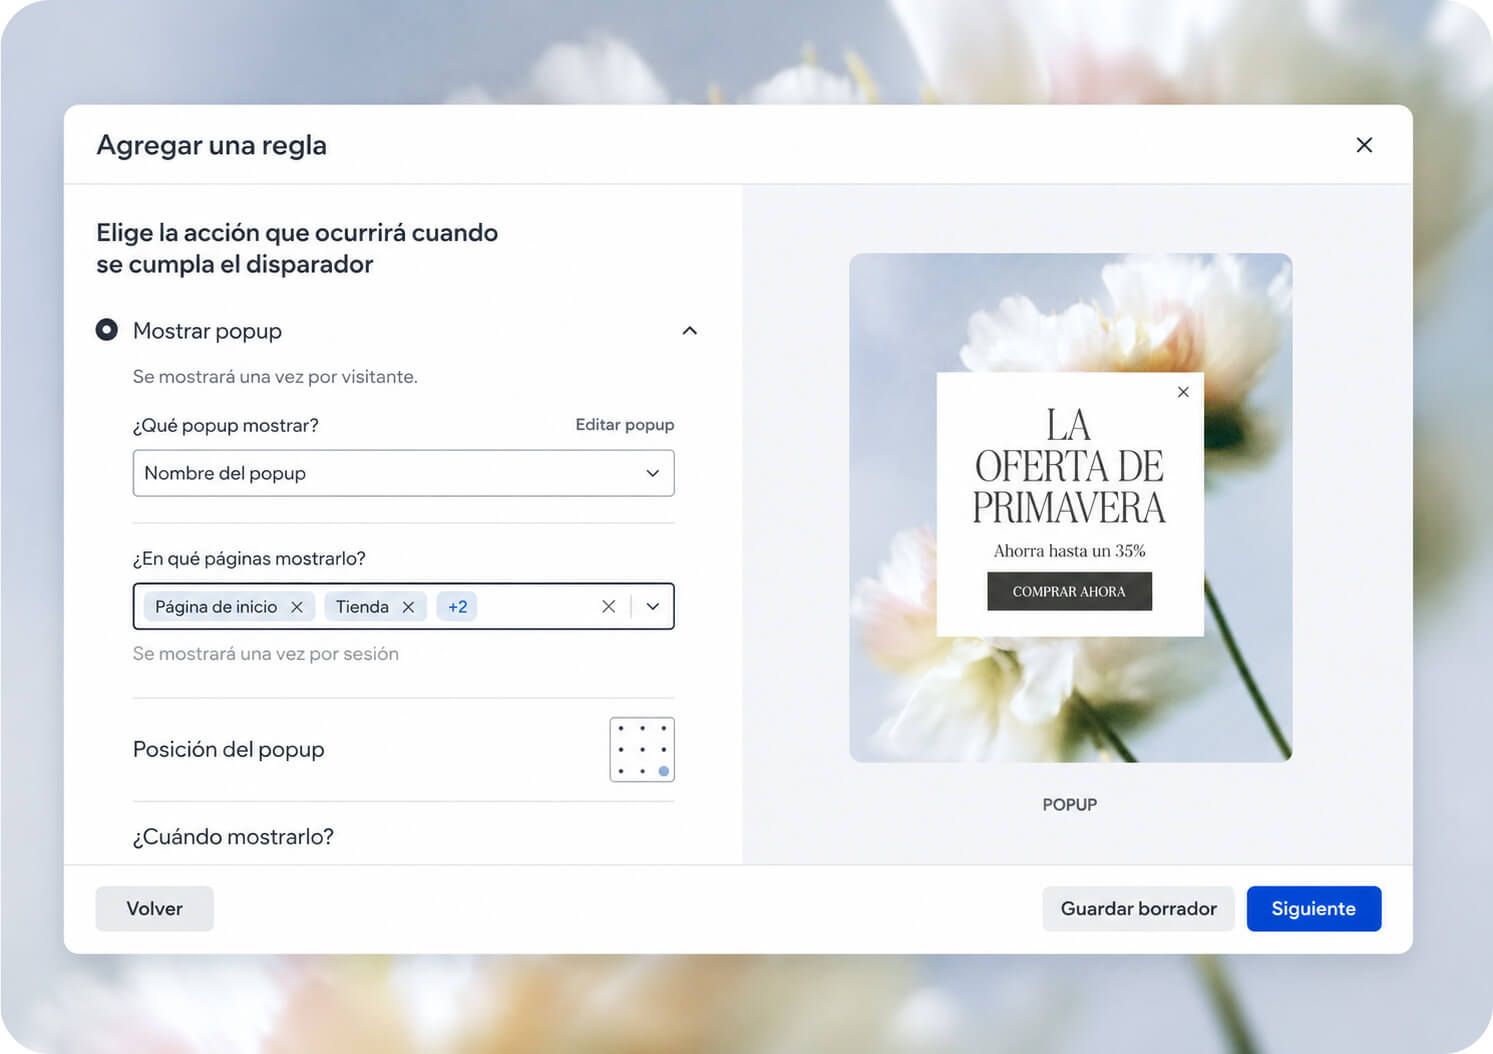Click the +2 more pages badge

point(457,607)
